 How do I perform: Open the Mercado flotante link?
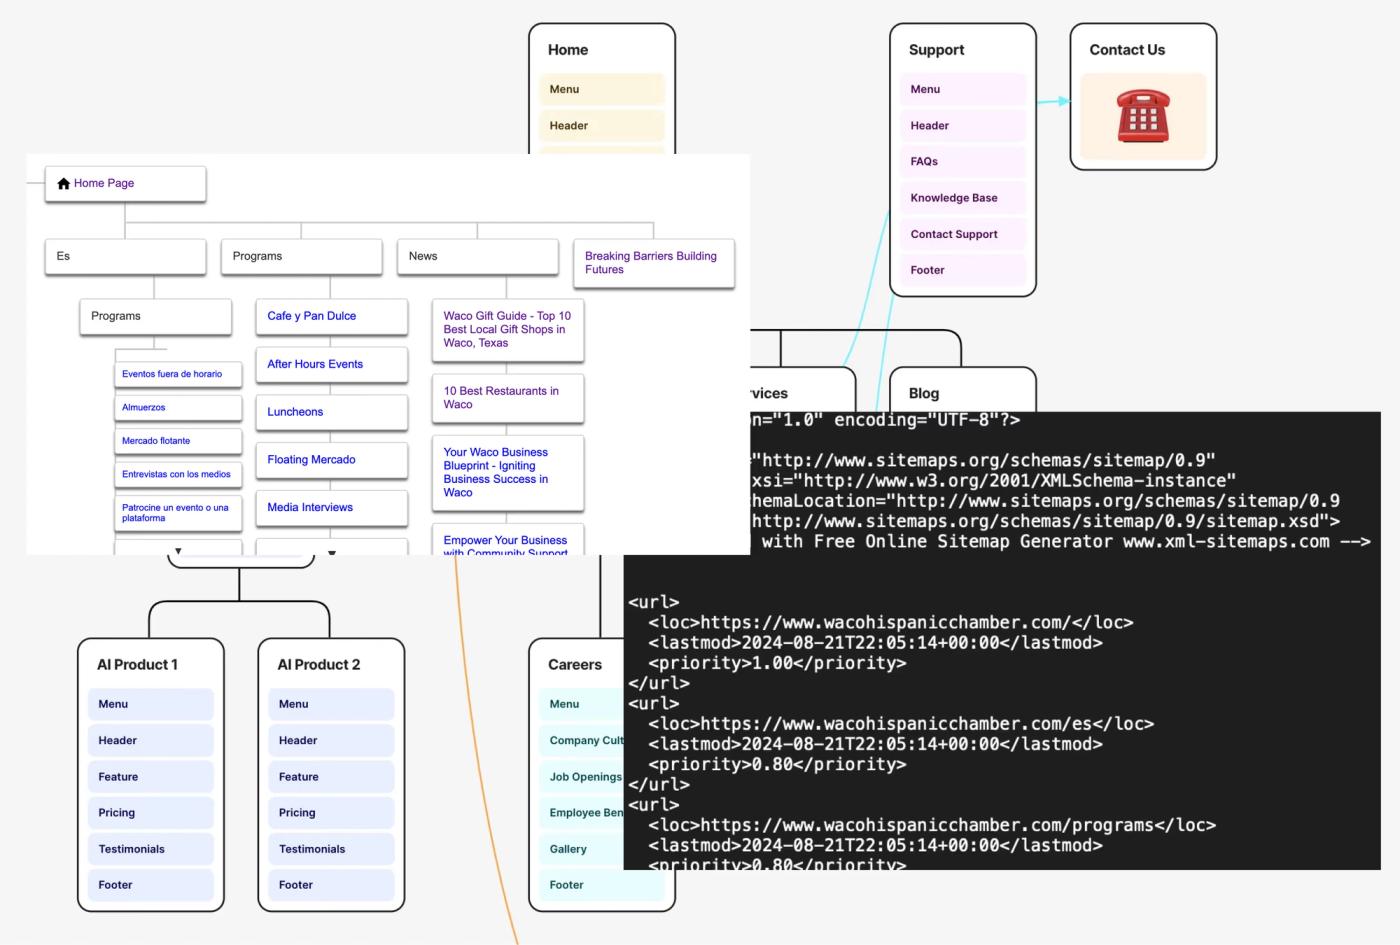(178, 441)
